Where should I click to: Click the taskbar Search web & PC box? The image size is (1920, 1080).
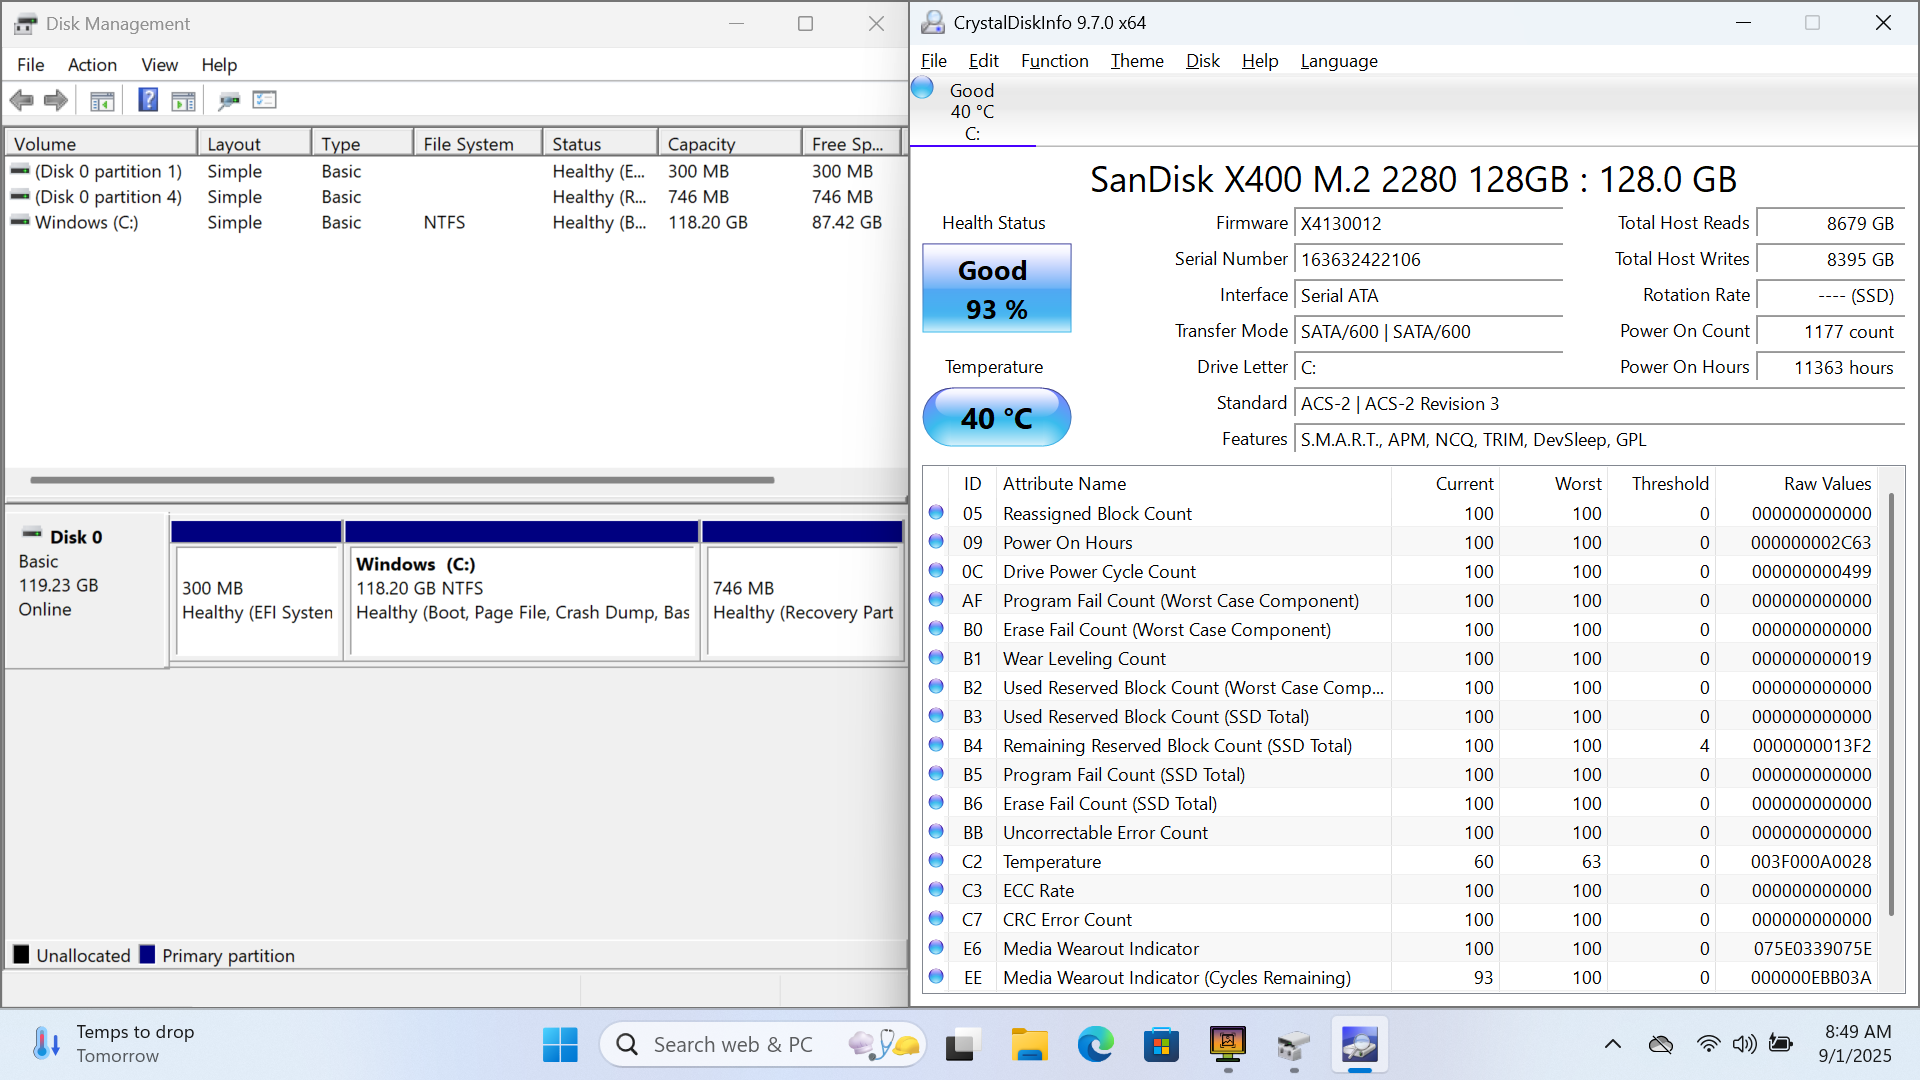(763, 1045)
